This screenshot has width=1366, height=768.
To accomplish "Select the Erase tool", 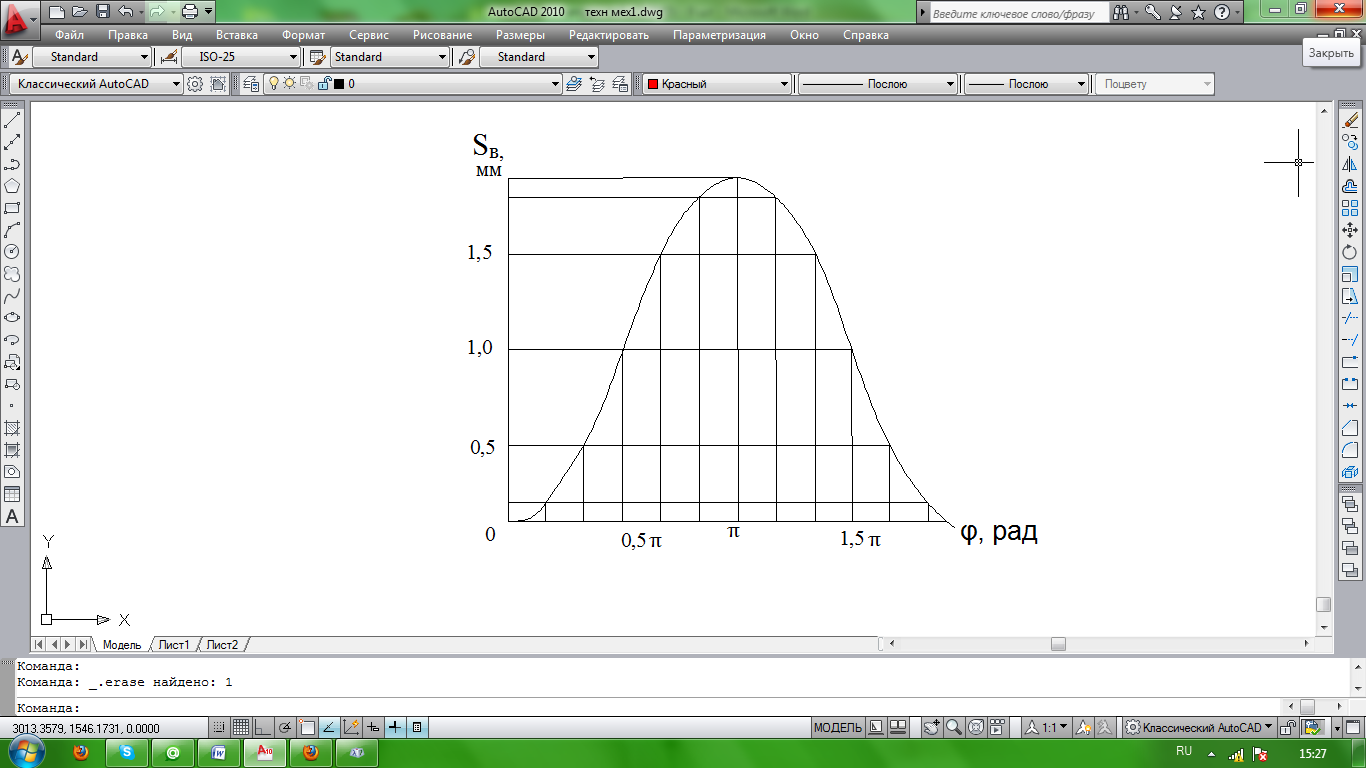I will pyautogui.click(x=1350, y=120).
